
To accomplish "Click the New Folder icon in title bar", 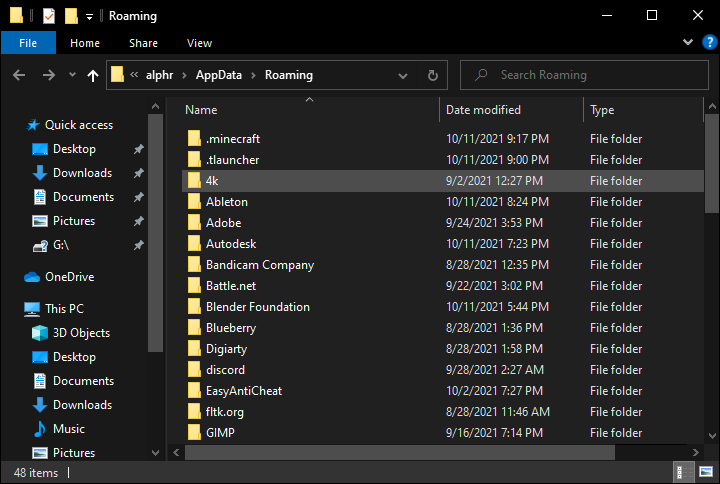I will [71, 16].
